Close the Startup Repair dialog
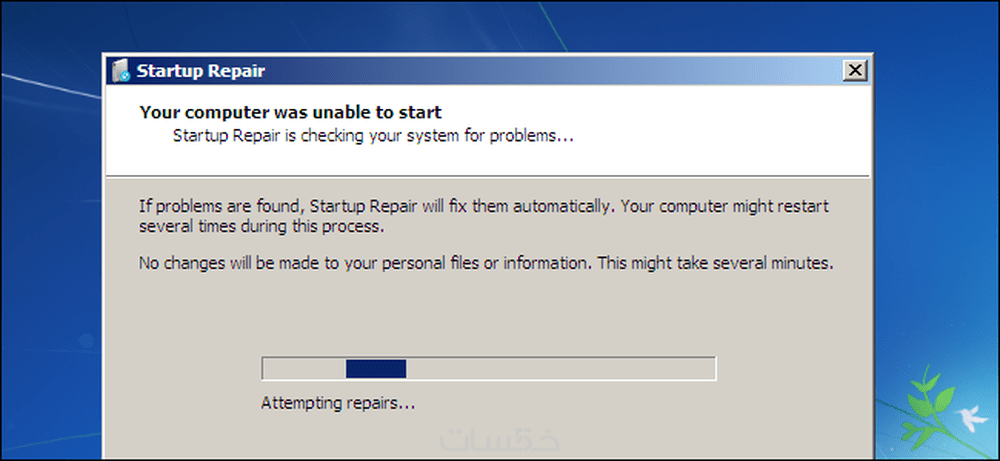Screen dimensions: 1000x461 [x=854, y=70]
